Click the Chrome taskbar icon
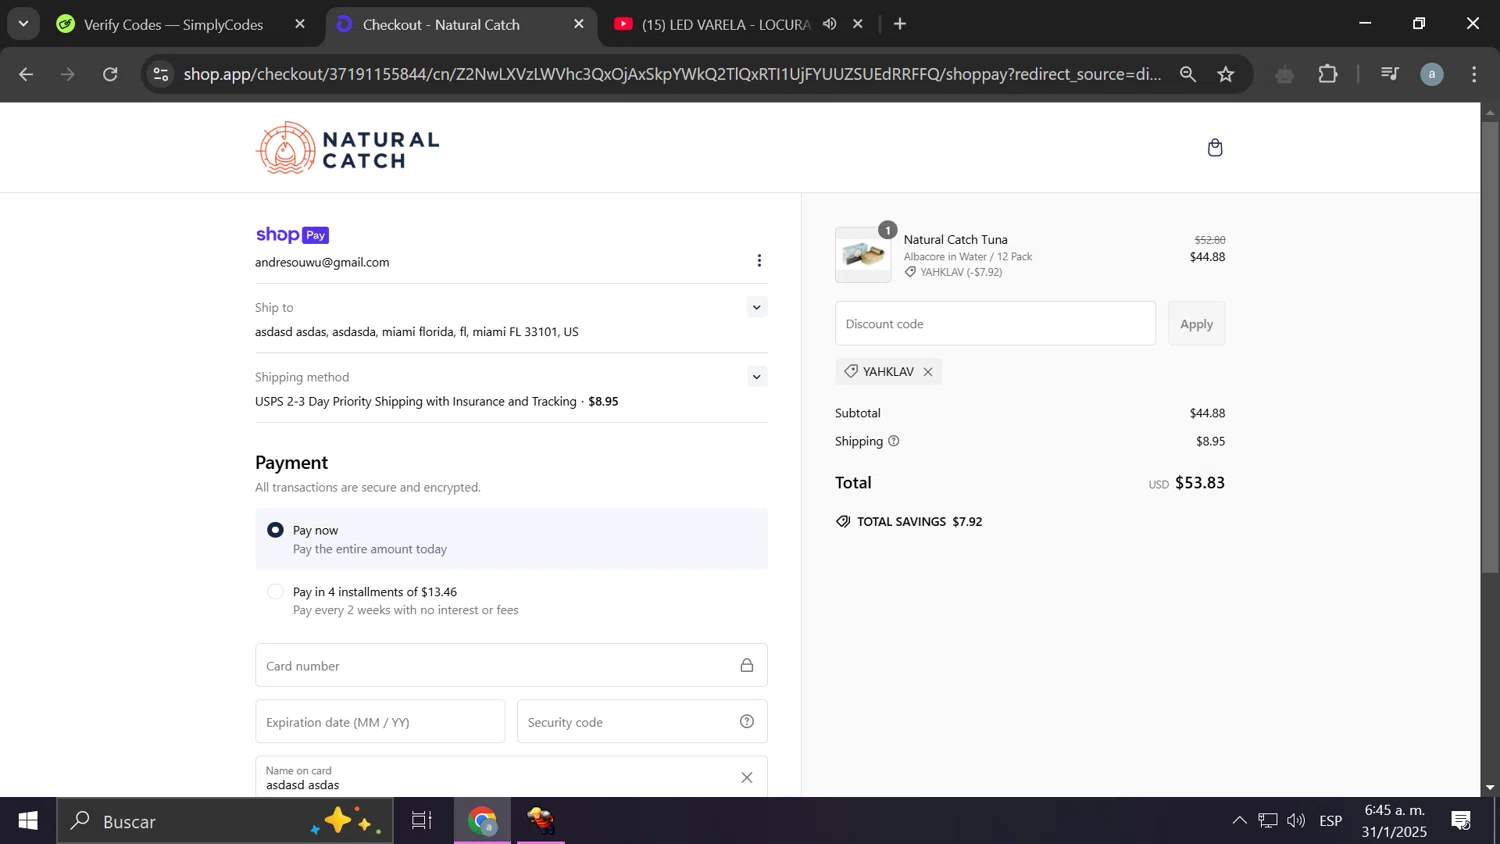The width and height of the screenshot is (1500, 844). click(483, 821)
